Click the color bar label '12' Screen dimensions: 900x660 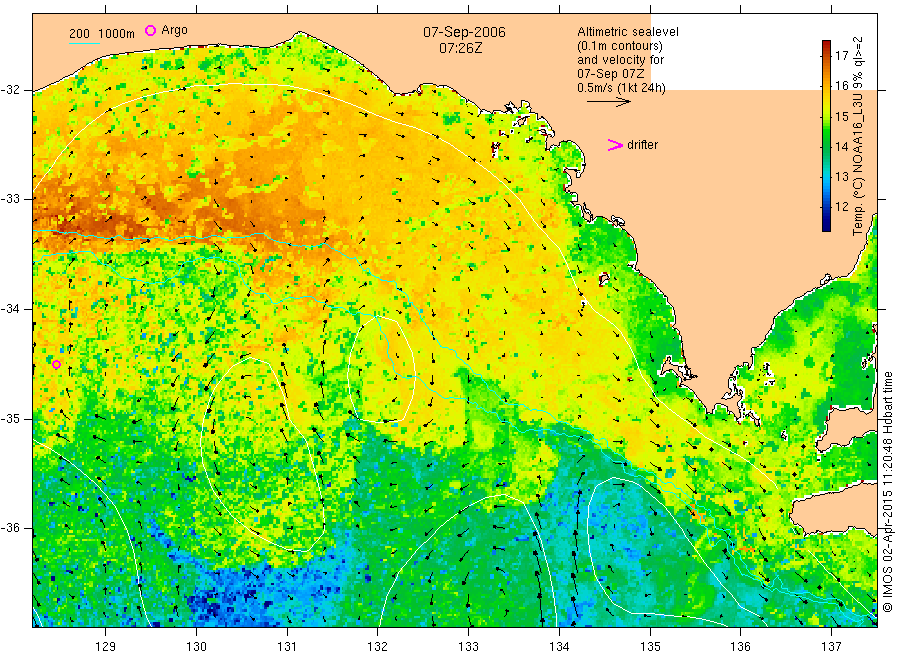point(841,206)
